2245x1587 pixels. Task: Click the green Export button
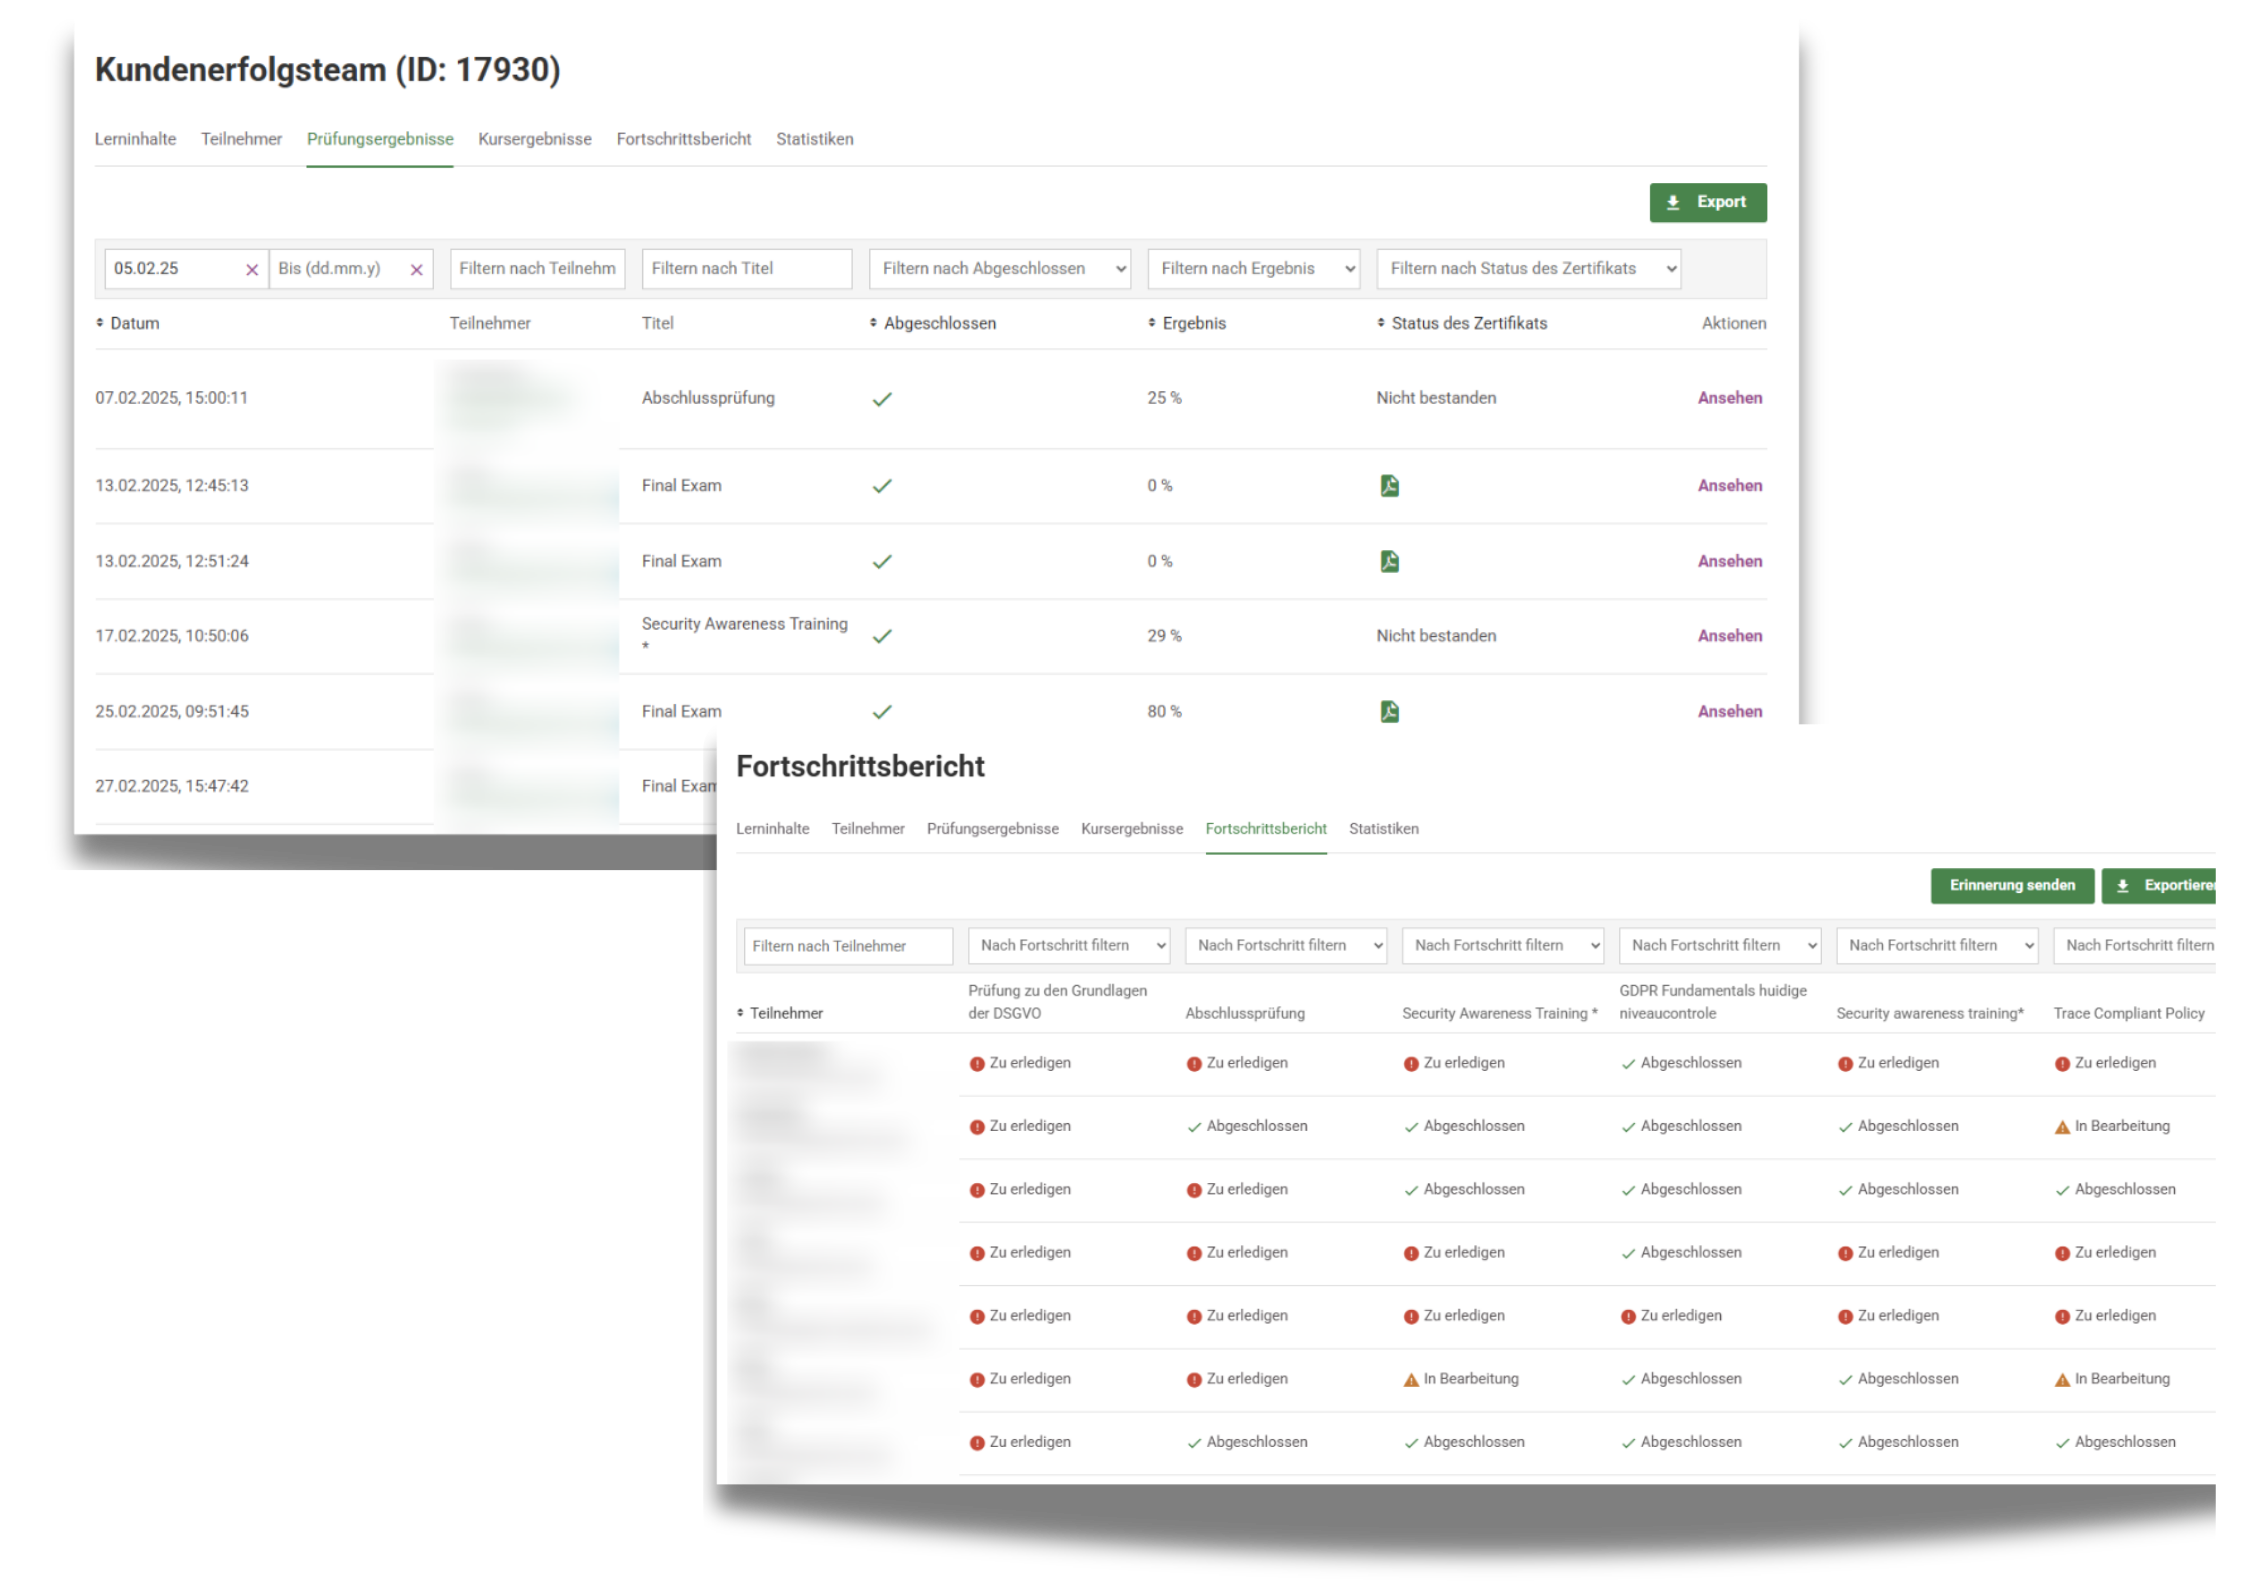coord(1707,202)
